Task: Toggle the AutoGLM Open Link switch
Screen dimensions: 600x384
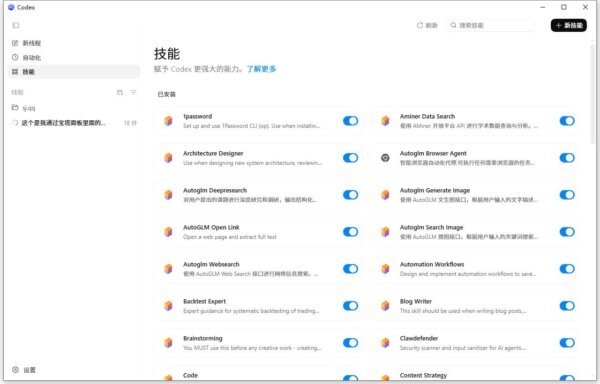Action: point(351,232)
